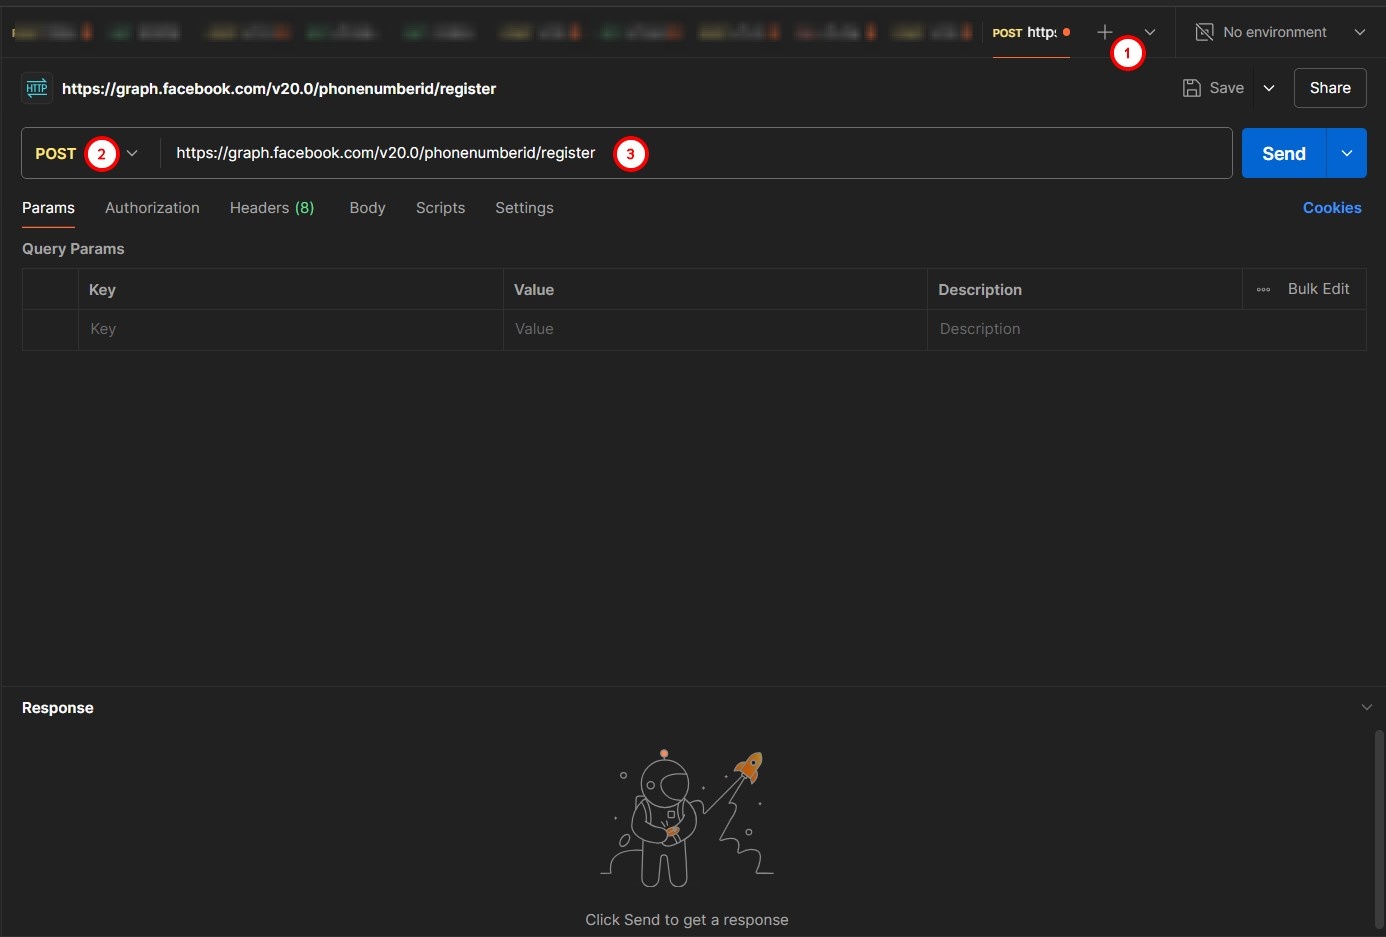Open the three-dot column options menu

[1263, 289]
